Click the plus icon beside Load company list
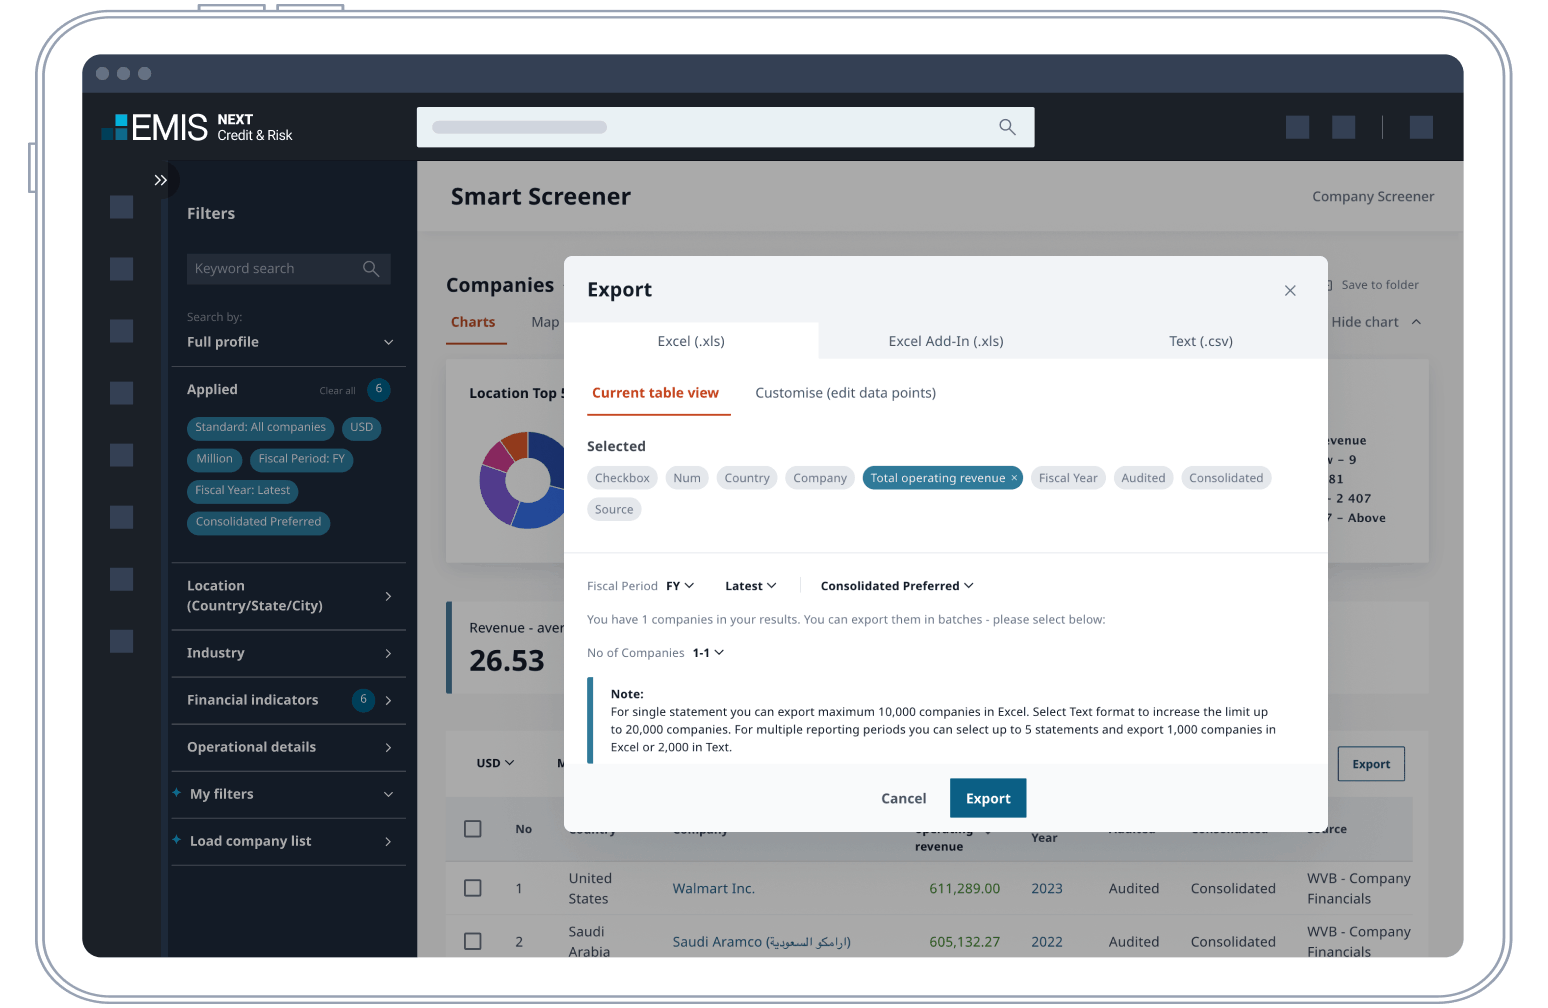 pyautogui.click(x=177, y=840)
